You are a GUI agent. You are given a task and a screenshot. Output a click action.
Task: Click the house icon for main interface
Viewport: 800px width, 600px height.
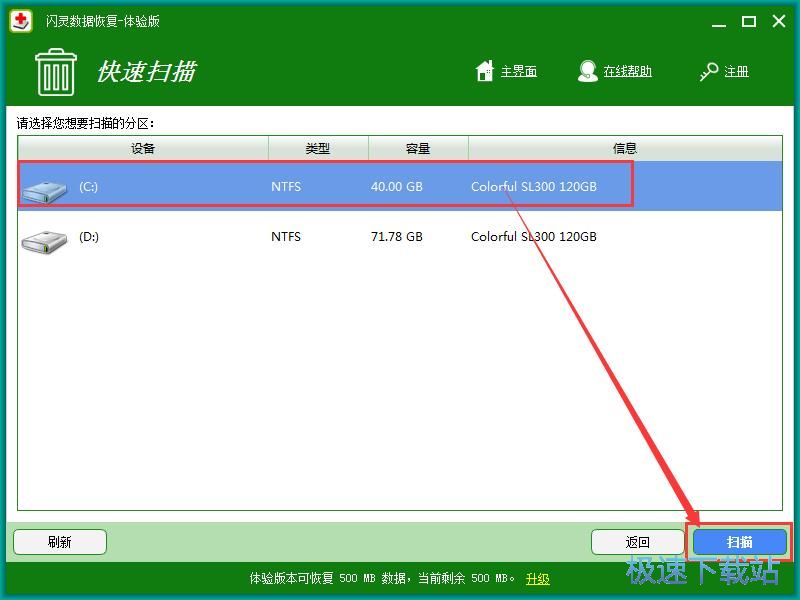click(485, 71)
